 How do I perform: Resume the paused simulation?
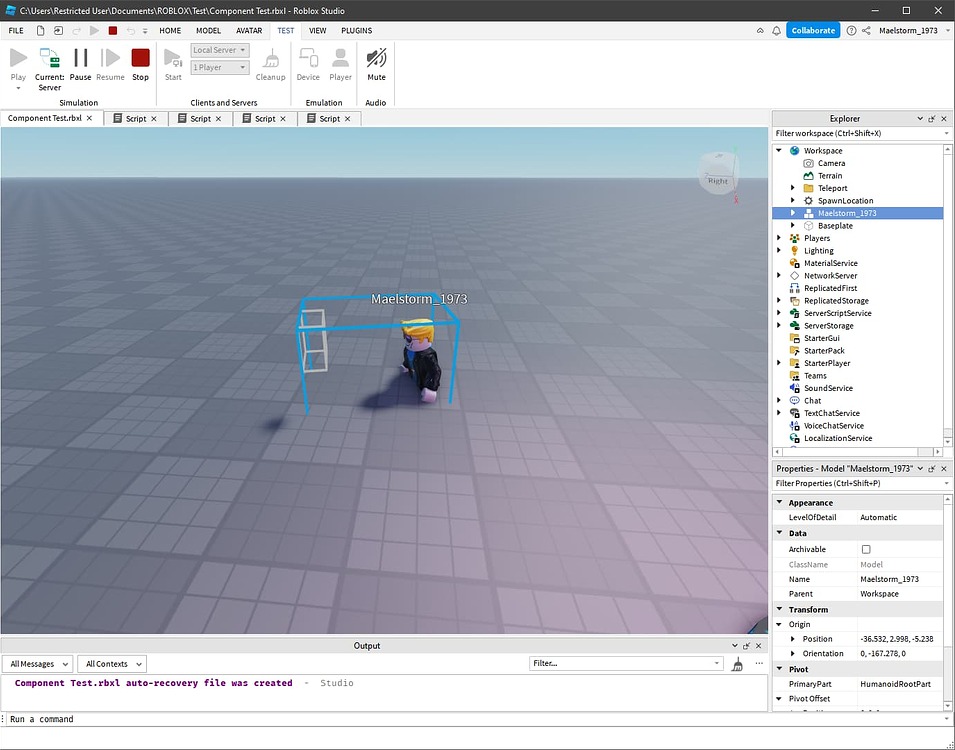(x=110, y=62)
